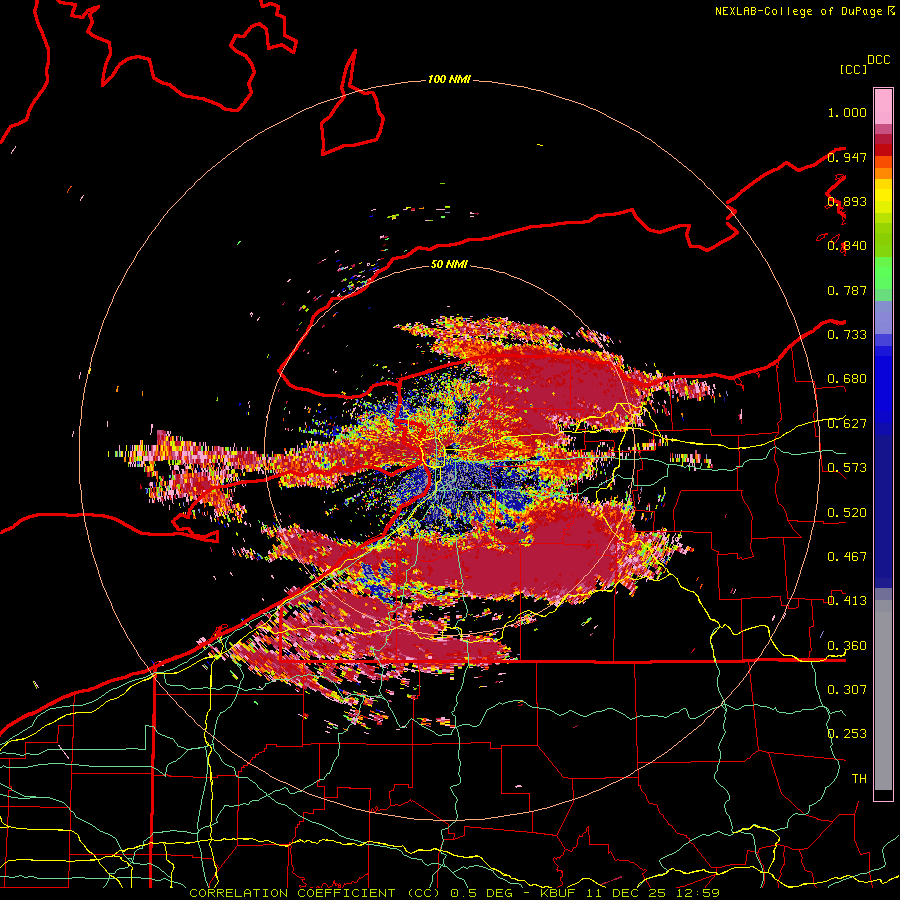Click the 0.893 legend value

tap(847, 201)
